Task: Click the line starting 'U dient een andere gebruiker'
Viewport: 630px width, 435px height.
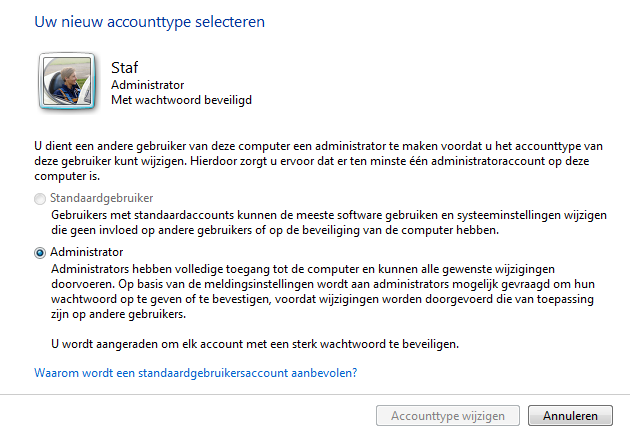Action: 318,146
